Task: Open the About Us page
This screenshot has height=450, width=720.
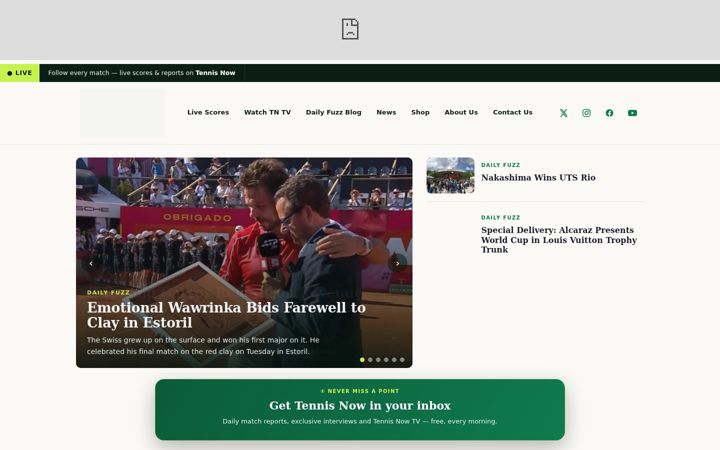Action: 461,112
